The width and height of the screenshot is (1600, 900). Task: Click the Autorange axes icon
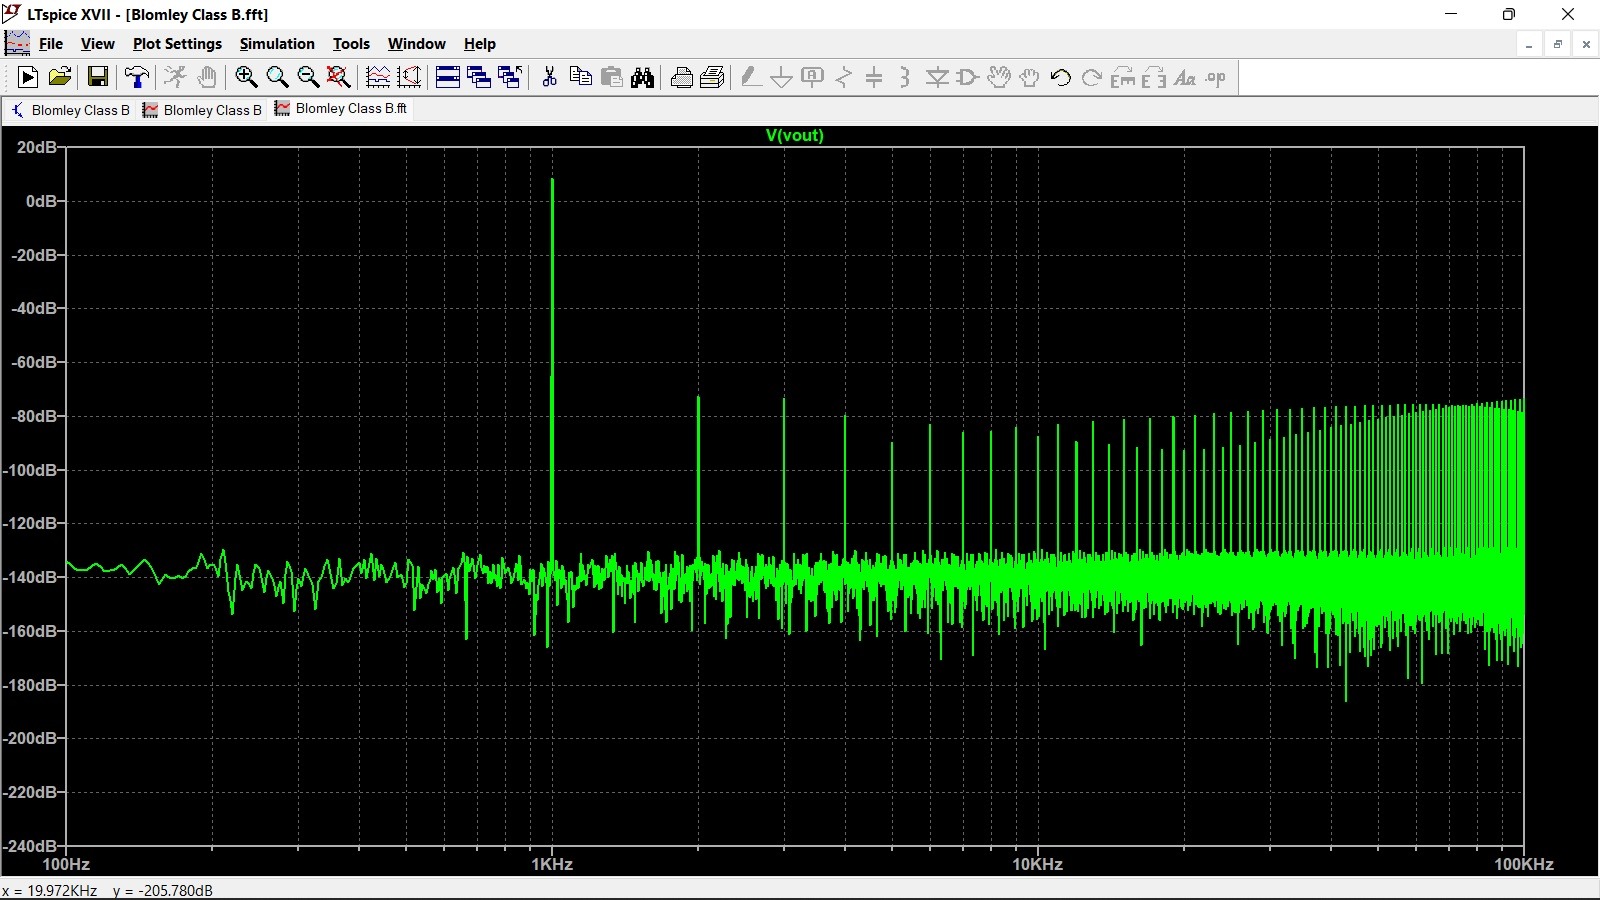(x=409, y=77)
